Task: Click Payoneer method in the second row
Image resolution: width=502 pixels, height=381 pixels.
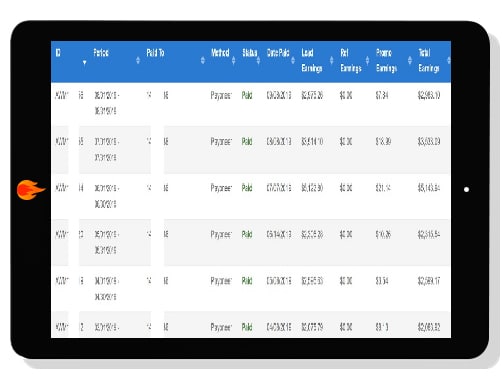Action: point(221,142)
